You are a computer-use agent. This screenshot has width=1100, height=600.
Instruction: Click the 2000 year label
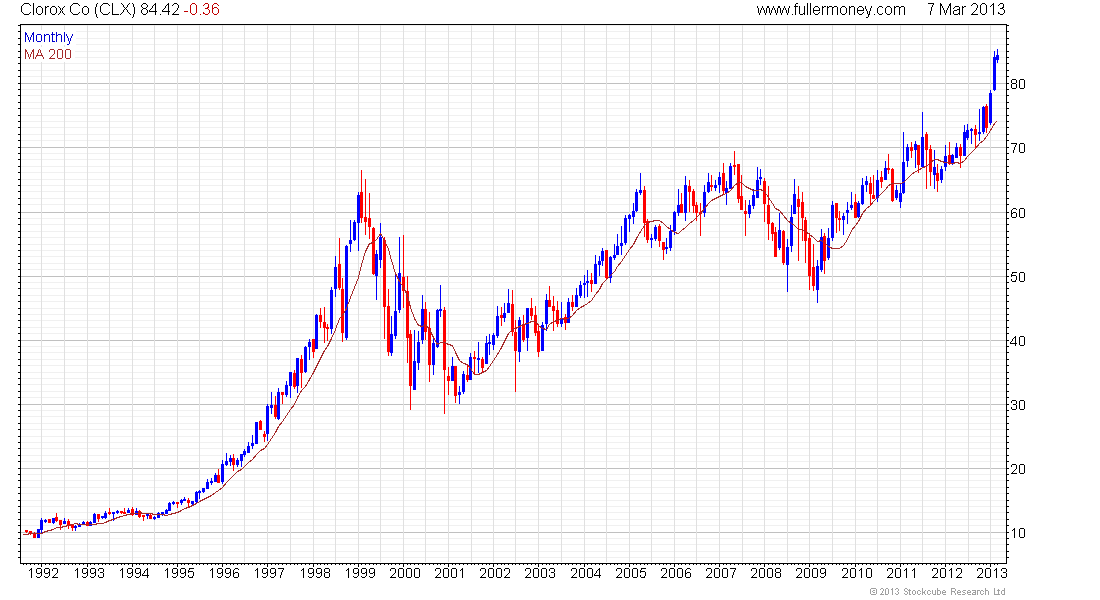pyautogui.click(x=405, y=573)
